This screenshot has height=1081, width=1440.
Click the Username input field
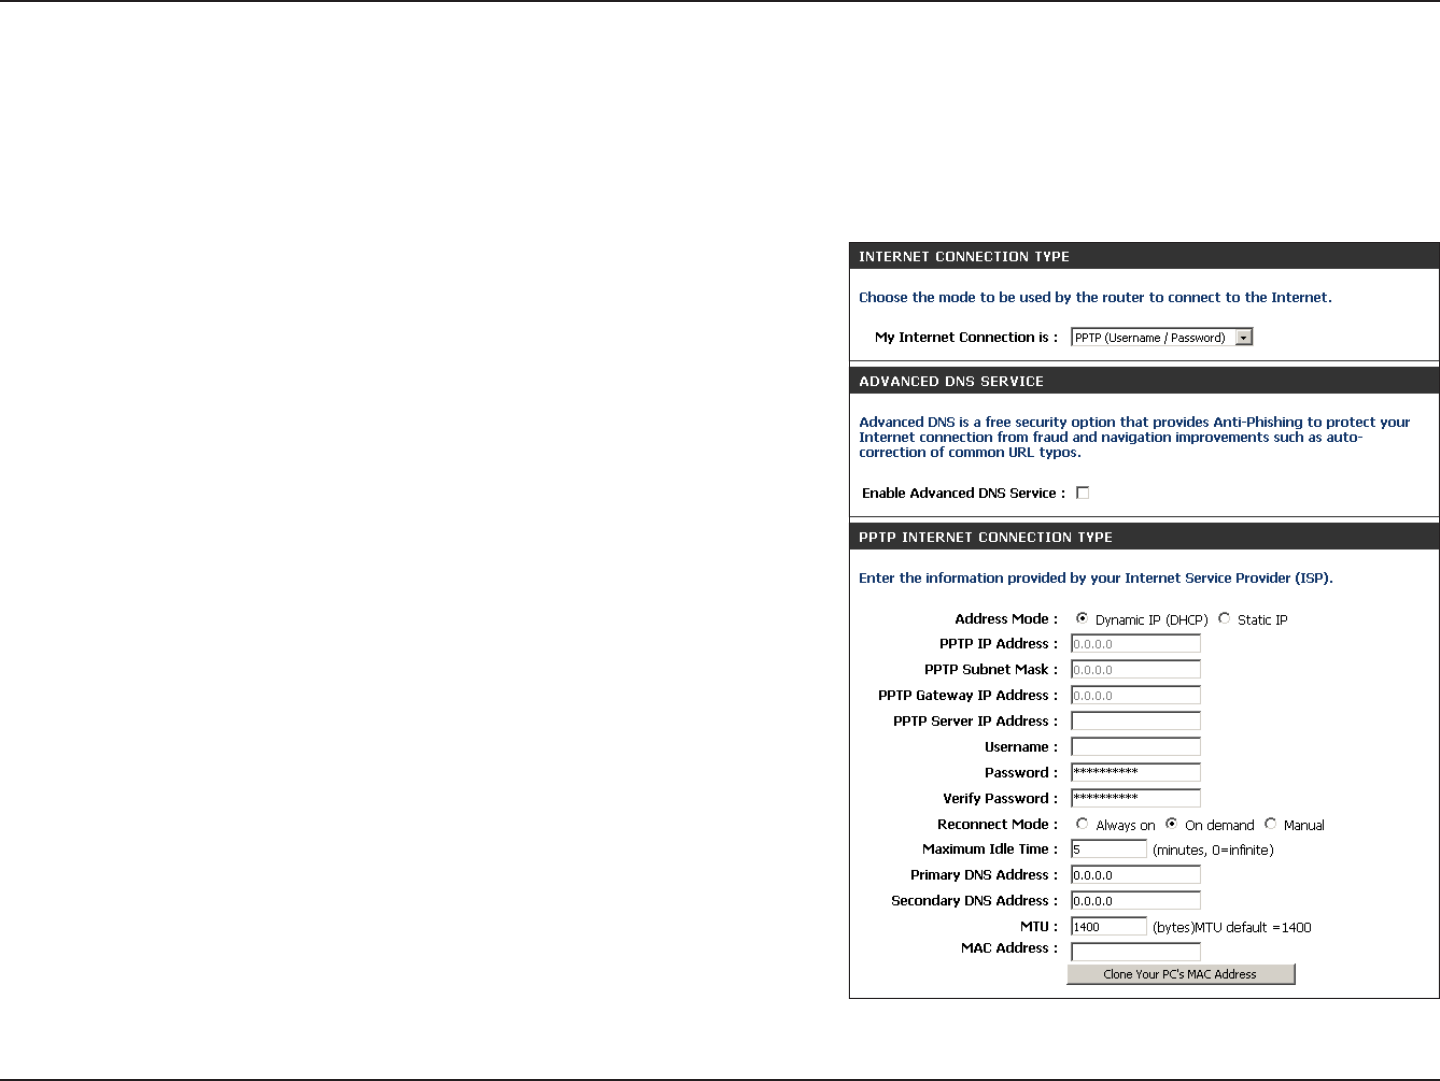click(x=1136, y=747)
